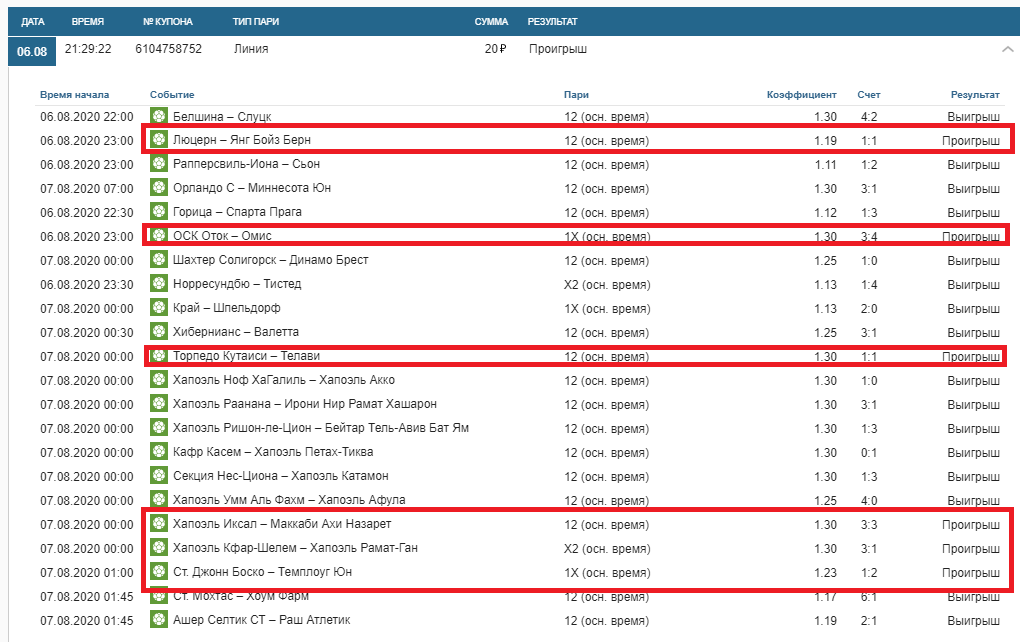This screenshot has width=1020, height=642.
Task: Select the 06.08 date badge
Action: tap(32, 51)
